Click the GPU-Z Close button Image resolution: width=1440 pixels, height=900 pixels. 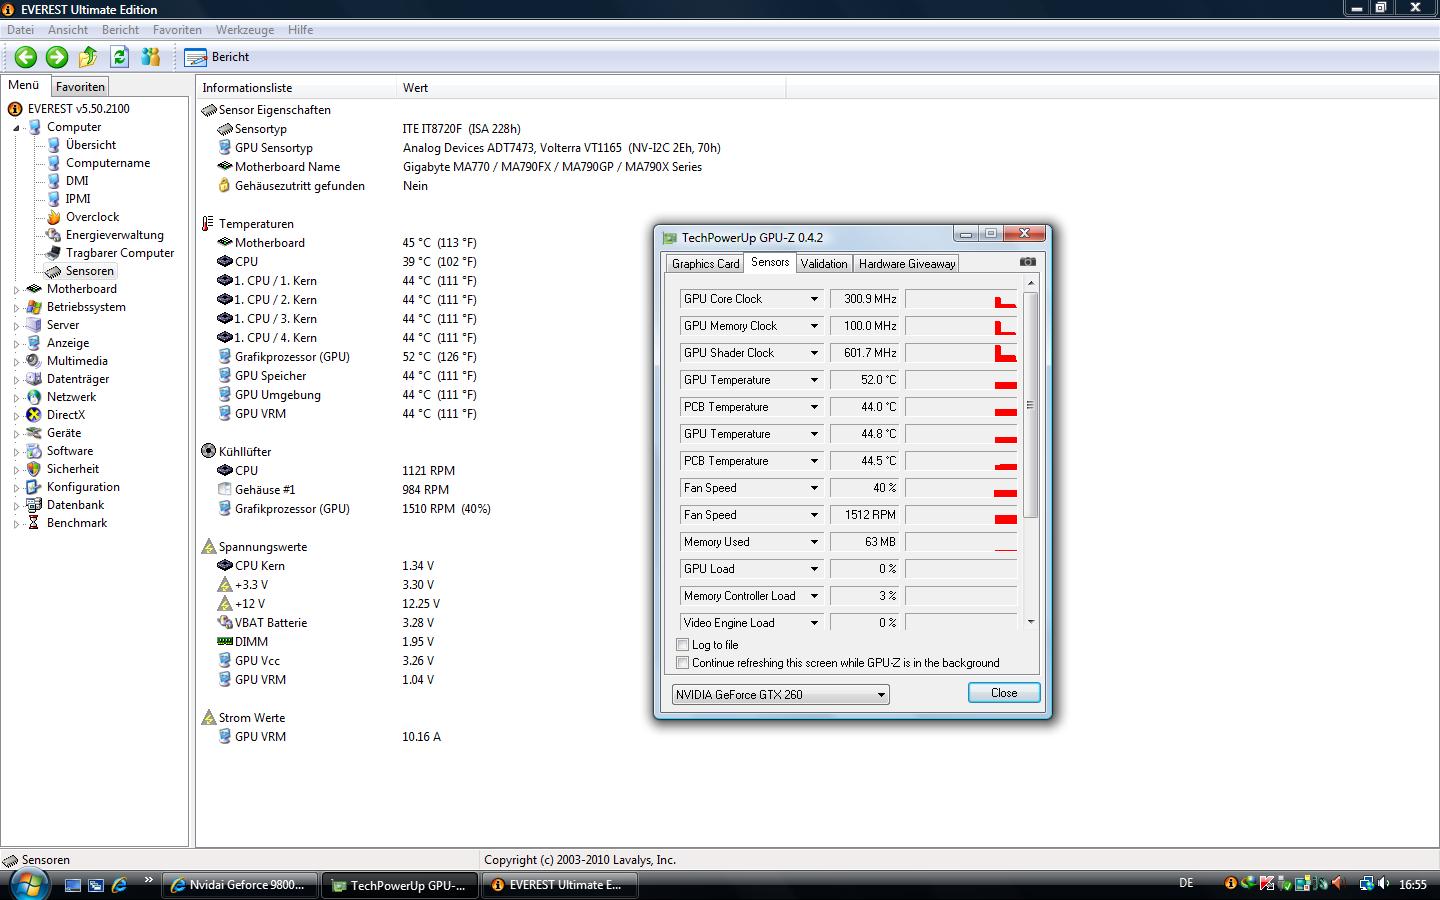1004,693
